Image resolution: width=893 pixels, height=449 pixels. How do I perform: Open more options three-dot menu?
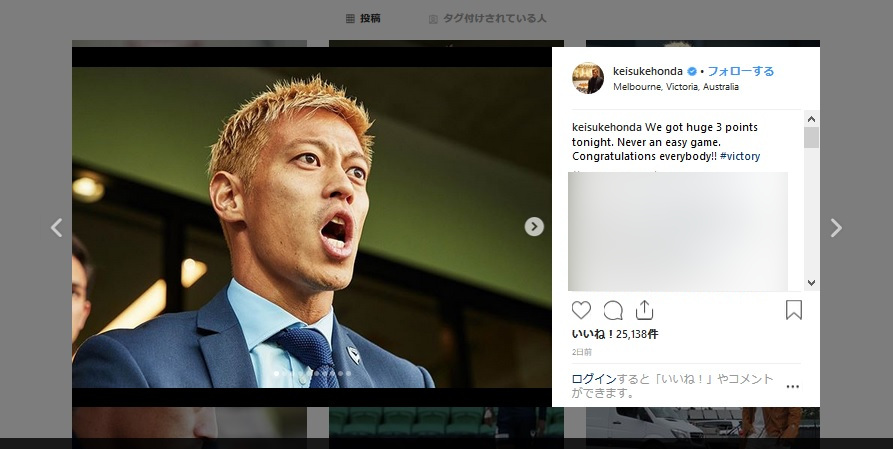[792, 386]
